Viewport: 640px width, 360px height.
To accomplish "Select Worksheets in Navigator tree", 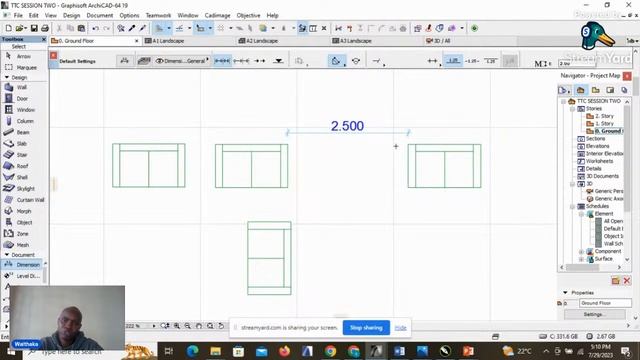I will (x=599, y=161).
